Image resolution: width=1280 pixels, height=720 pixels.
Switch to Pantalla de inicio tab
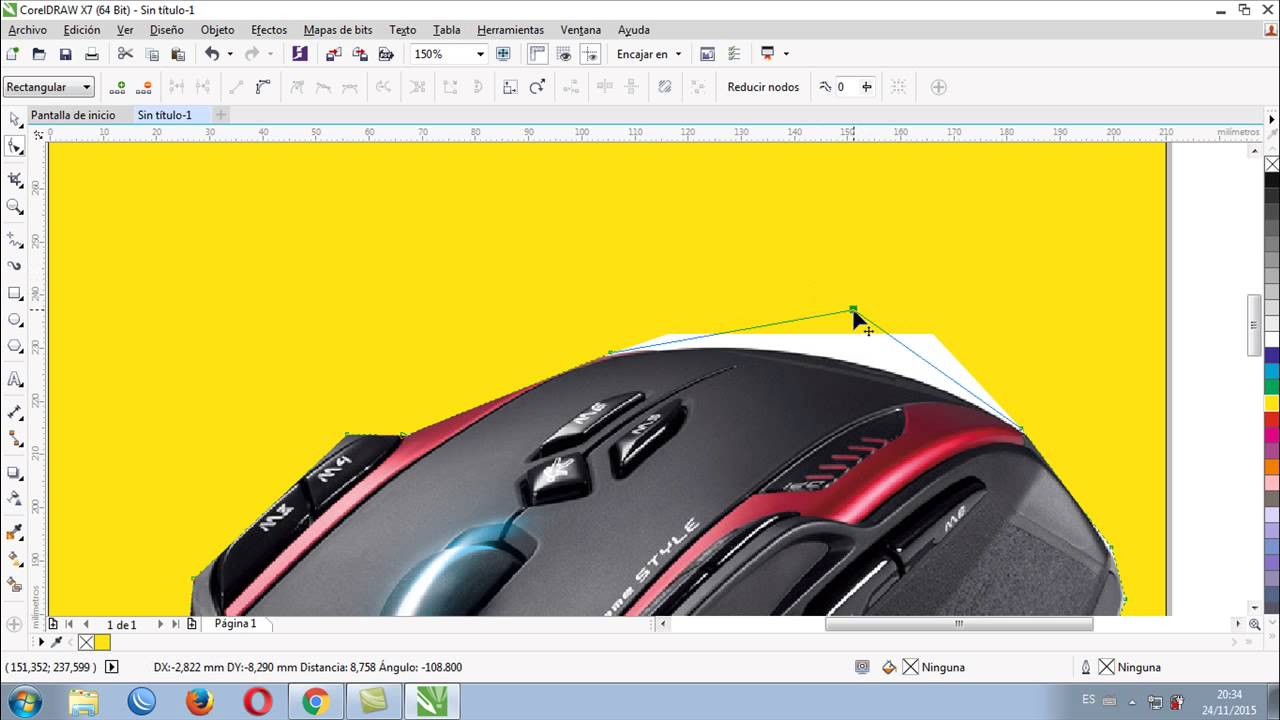point(73,115)
